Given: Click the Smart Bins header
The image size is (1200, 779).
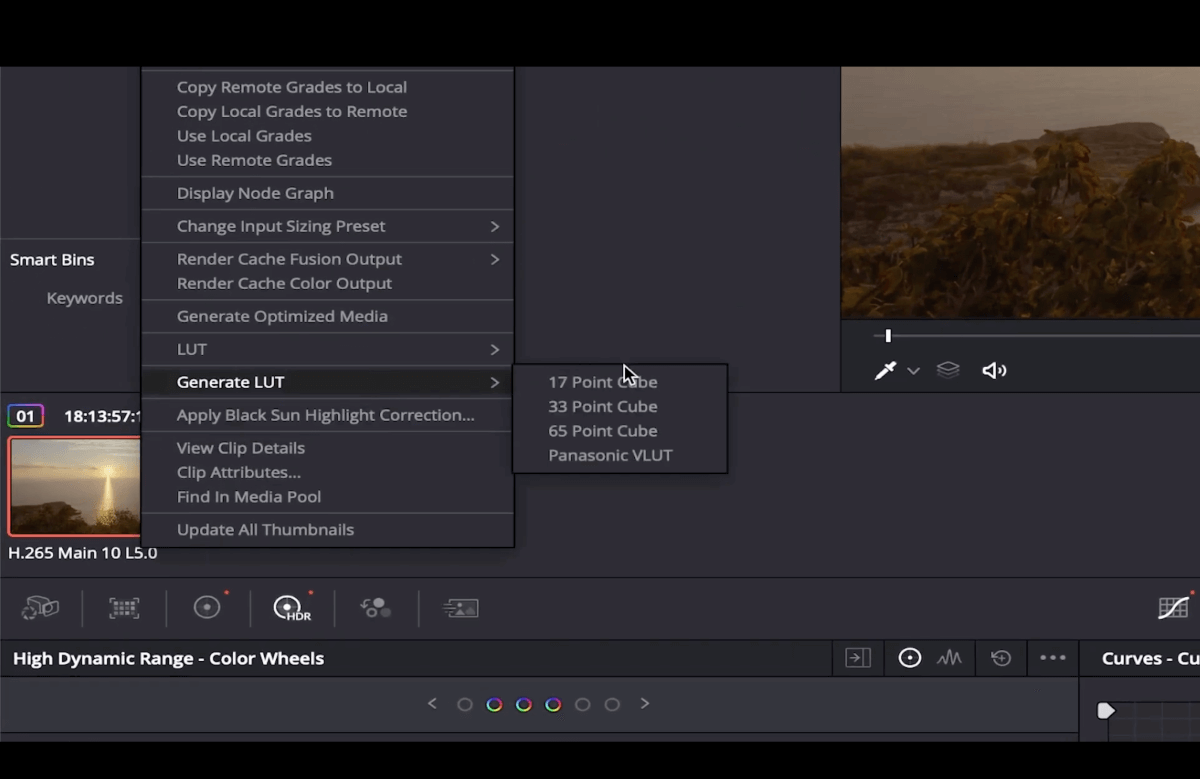Looking at the screenshot, I should (x=52, y=260).
